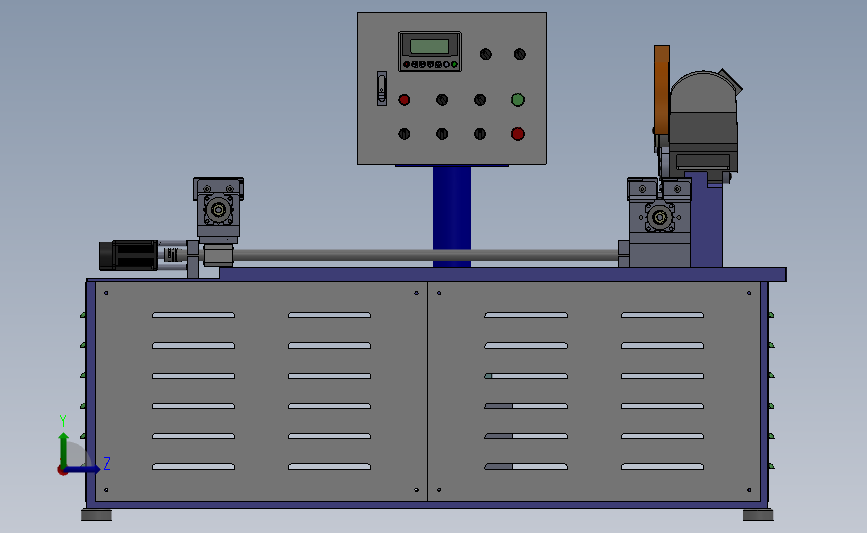The image size is (867, 533).
Task: Select the right leveling foot under cabinet
Action: point(758,515)
